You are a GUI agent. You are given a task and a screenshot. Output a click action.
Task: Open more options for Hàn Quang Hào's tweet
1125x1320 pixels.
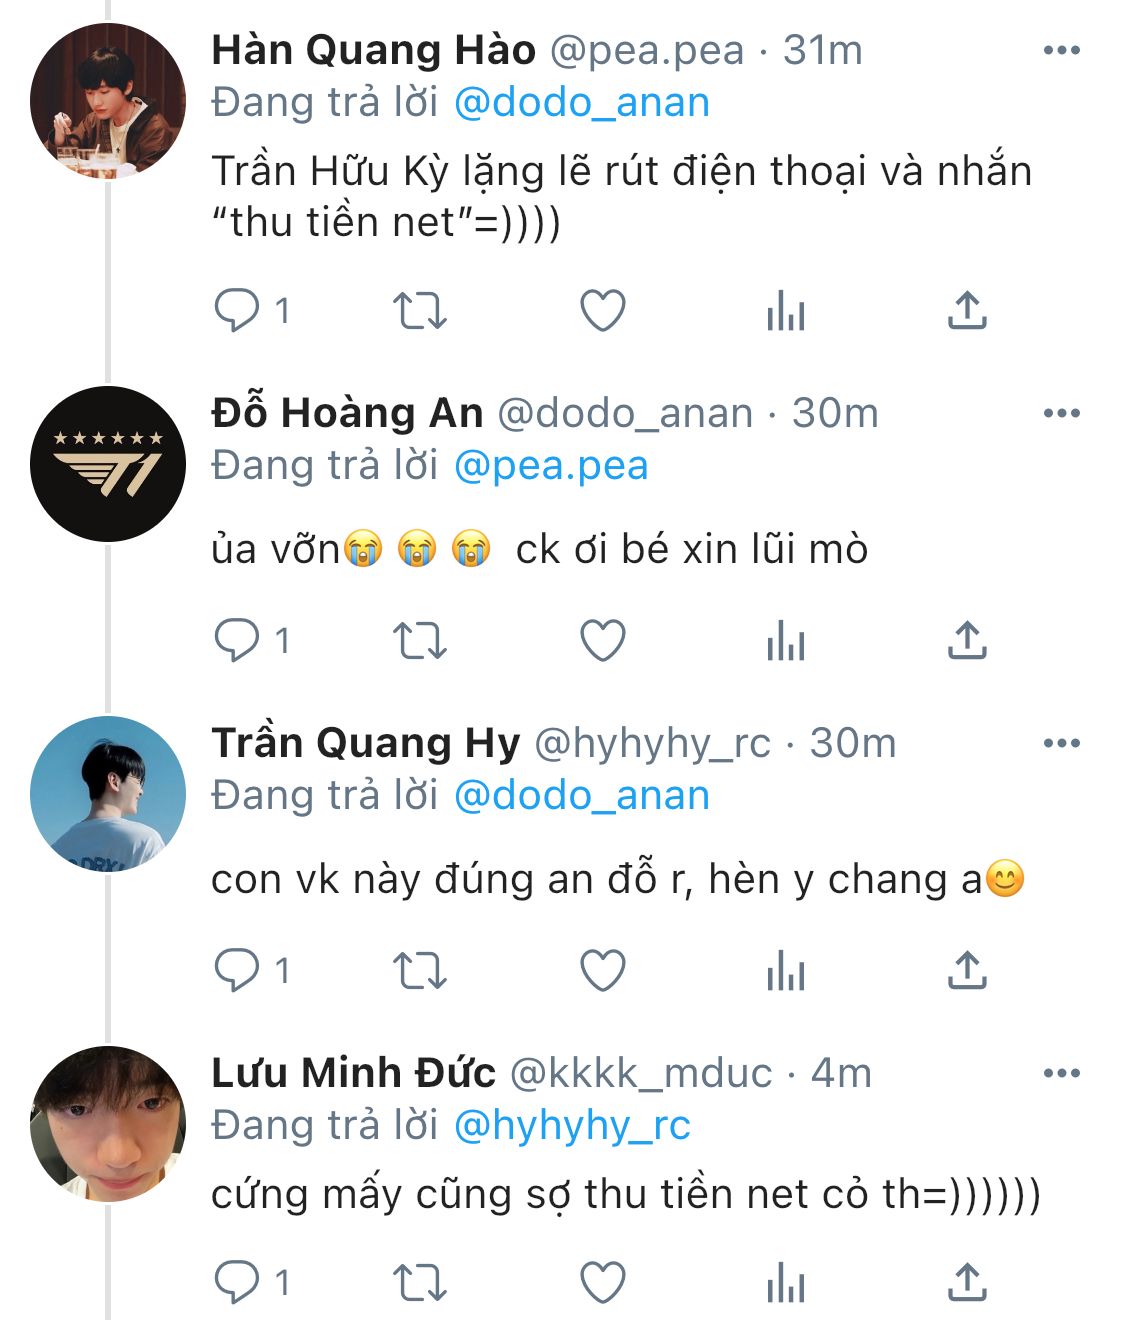[x=1061, y=50]
